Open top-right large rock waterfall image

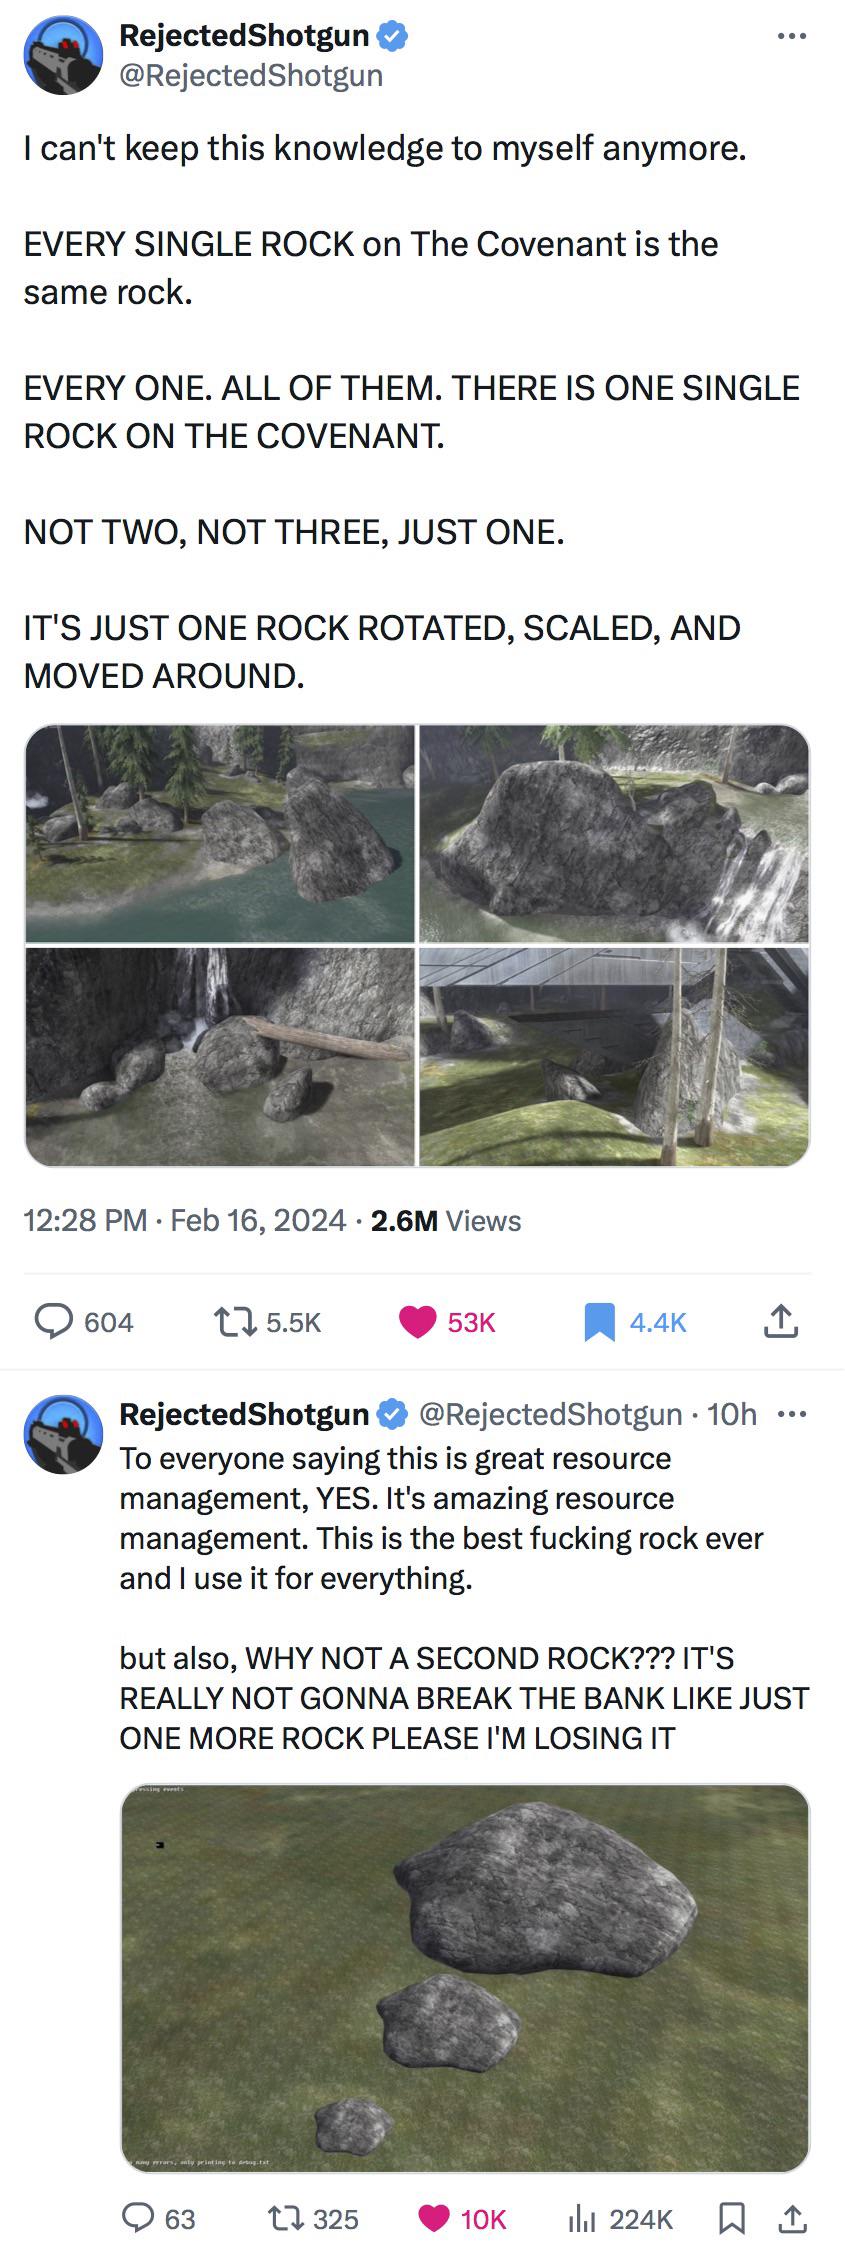click(614, 834)
